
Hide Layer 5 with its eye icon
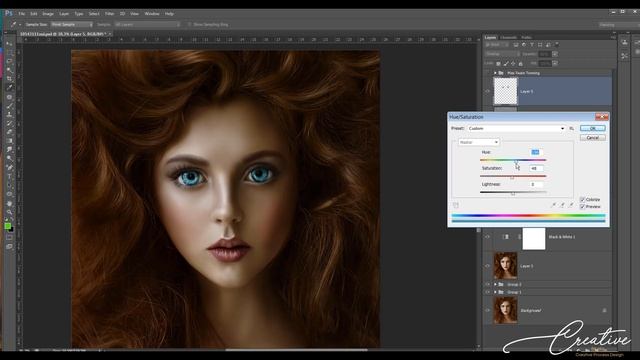tap(487, 91)
